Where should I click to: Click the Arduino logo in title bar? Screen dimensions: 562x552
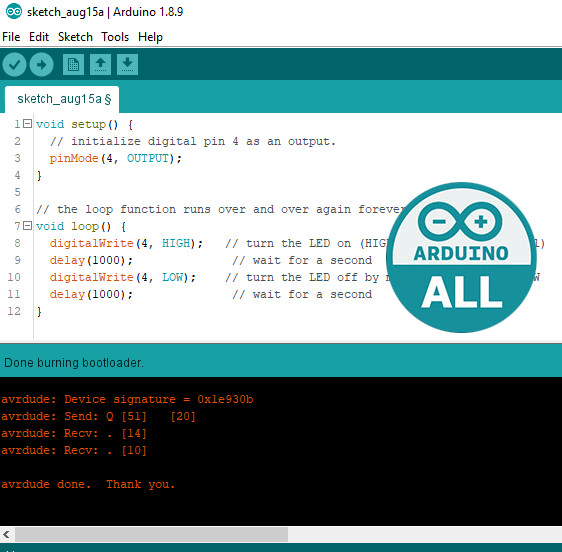click(x=14, y=11)
